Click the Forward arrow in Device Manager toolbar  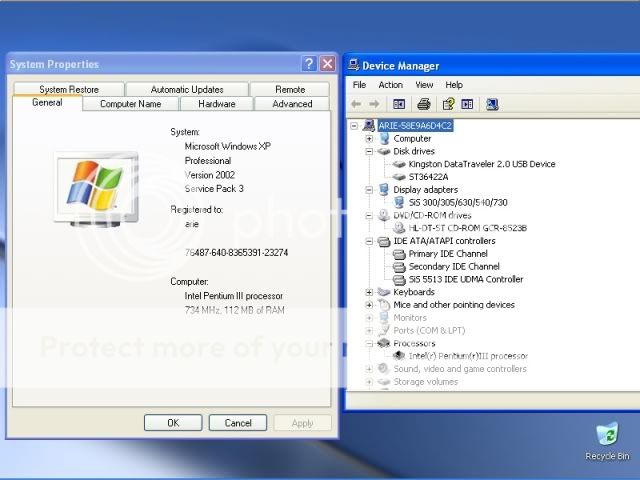click(374, 104)
